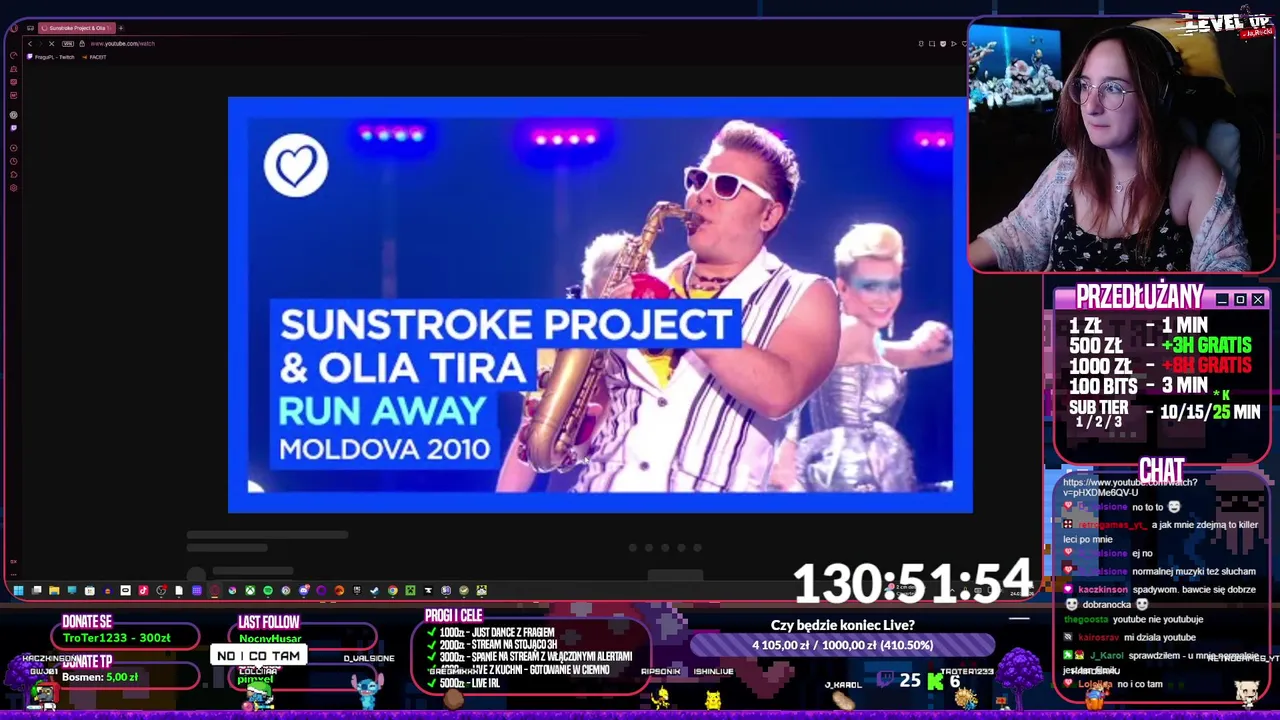1280x720 pixels.
Task: Open File Explorer from the taskbar
Action: [54, 590]
